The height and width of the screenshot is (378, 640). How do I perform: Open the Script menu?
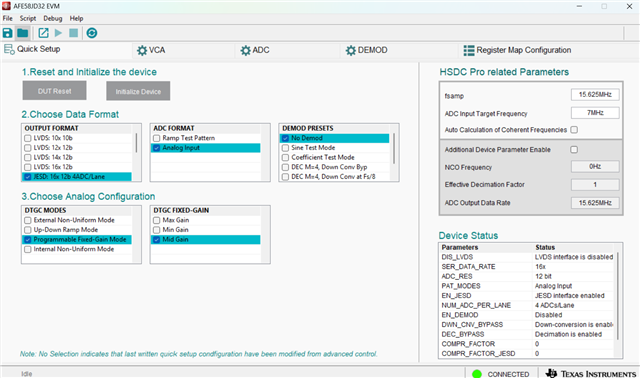click(x=28, y=18)
